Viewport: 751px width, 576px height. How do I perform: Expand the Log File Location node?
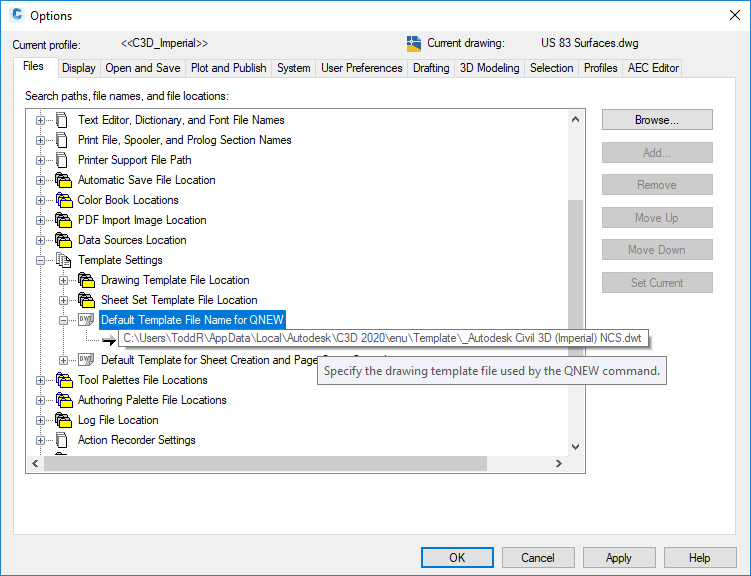[40, 421]
